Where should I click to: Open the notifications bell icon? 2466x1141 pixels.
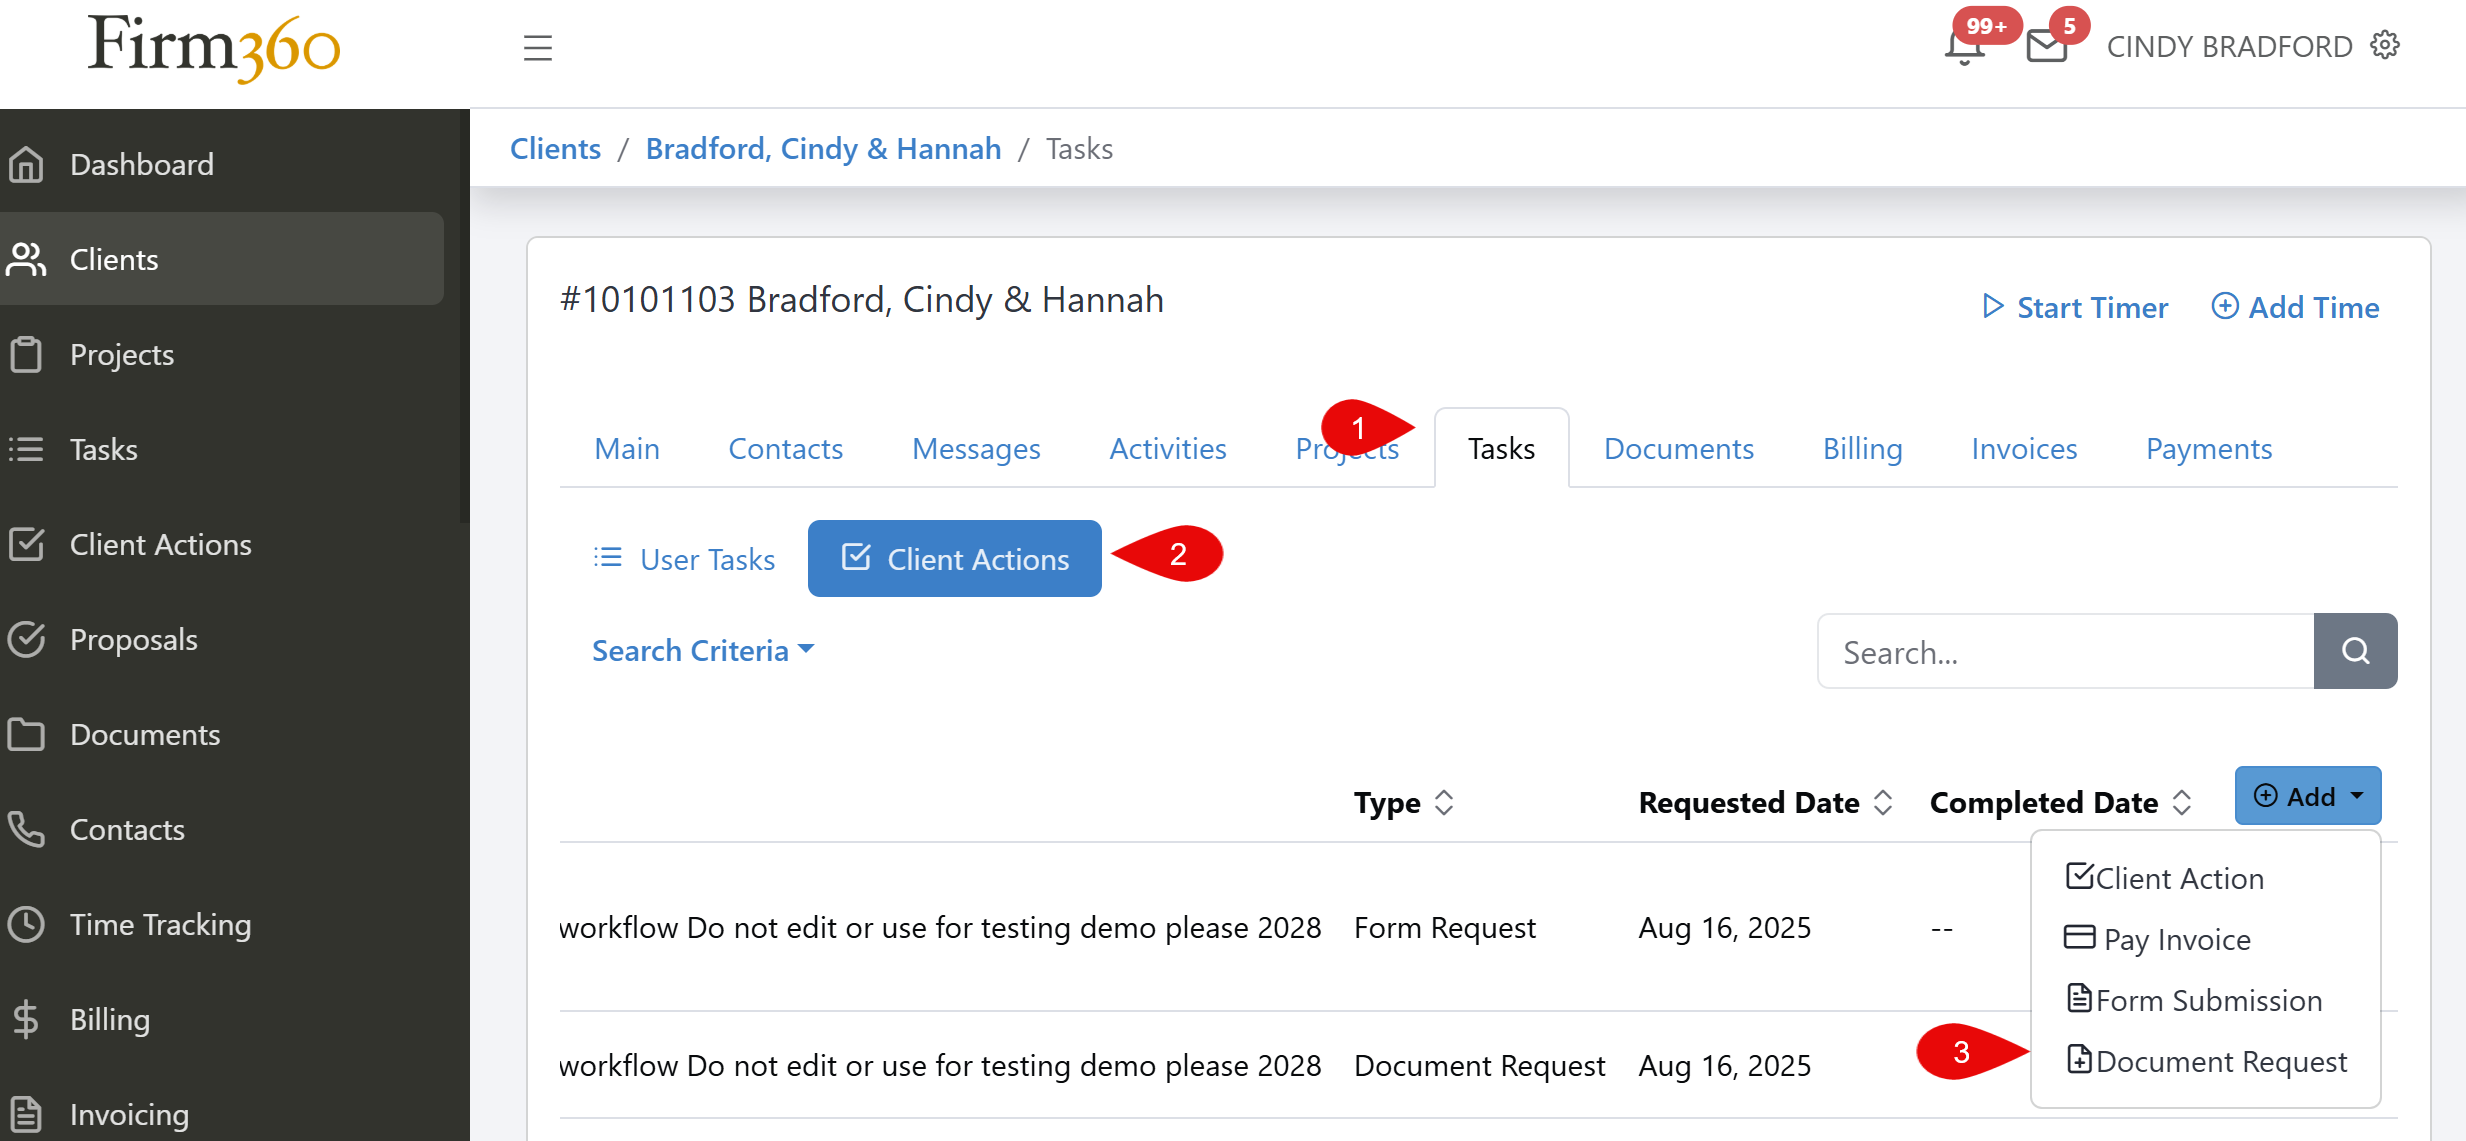pos(1962,45)
